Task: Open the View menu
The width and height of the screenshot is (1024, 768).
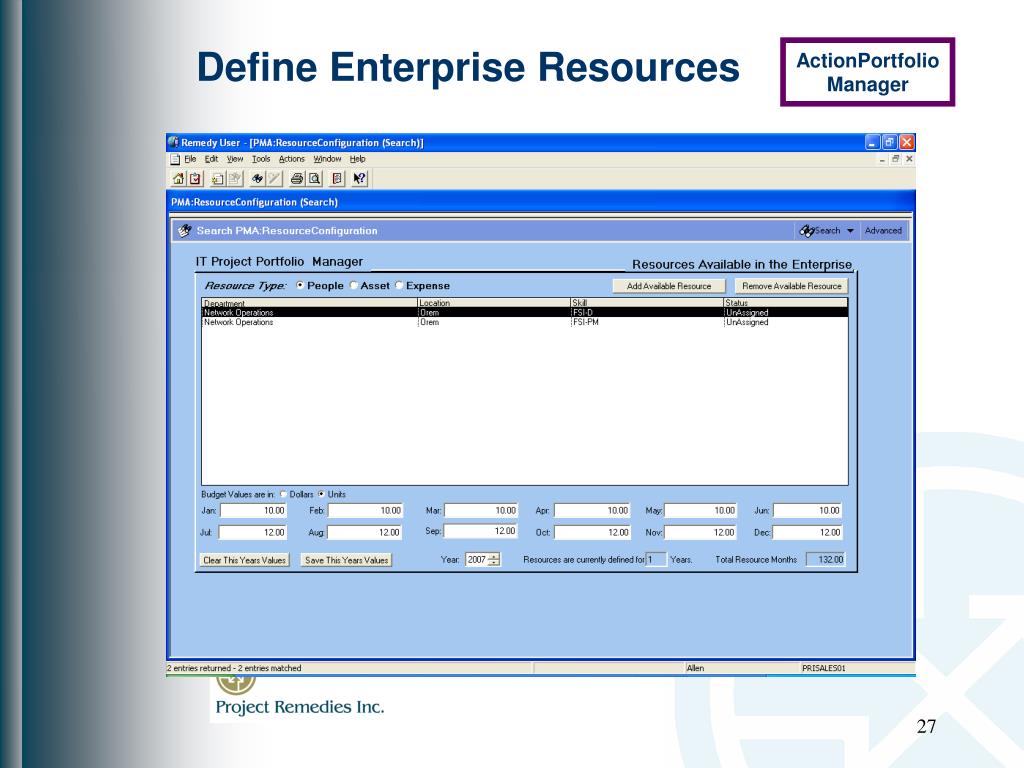Action: click(235, 159)
